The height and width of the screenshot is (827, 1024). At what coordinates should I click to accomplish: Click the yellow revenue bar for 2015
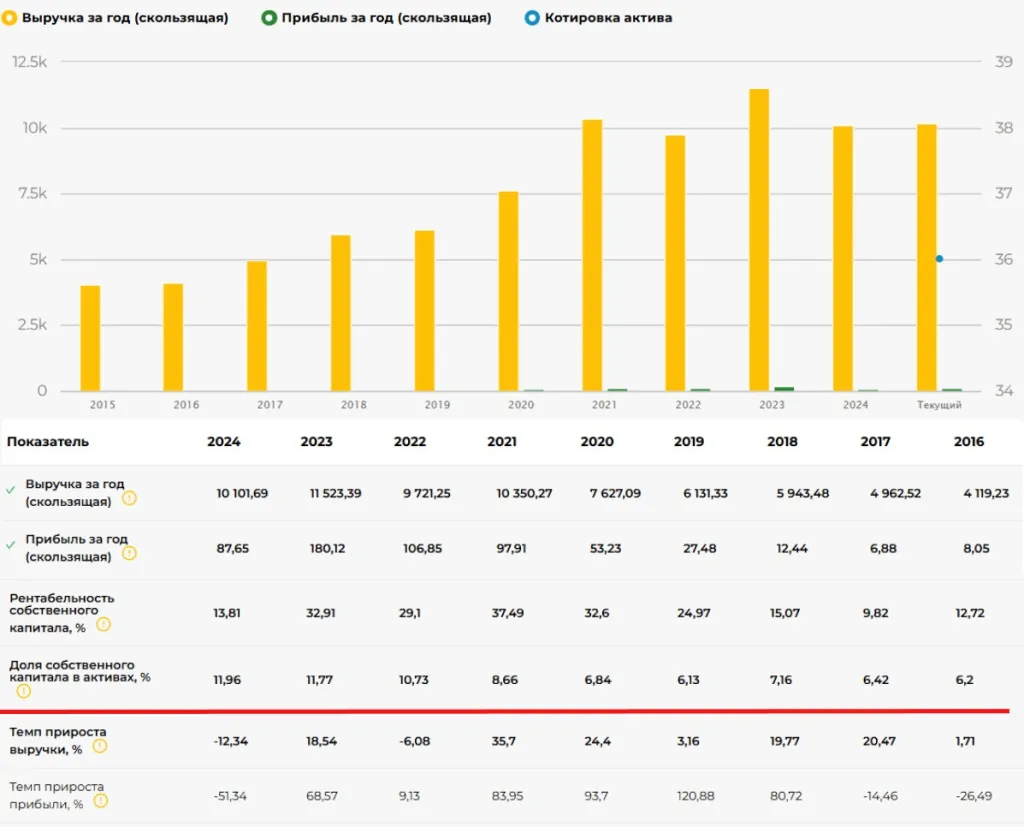coord(90,338)
